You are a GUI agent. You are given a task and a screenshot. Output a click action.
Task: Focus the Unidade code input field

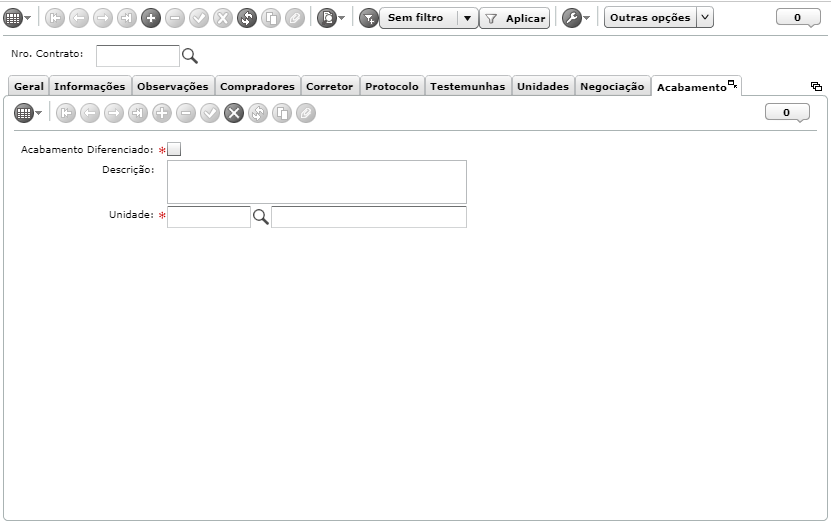click(x=209, y=217)
